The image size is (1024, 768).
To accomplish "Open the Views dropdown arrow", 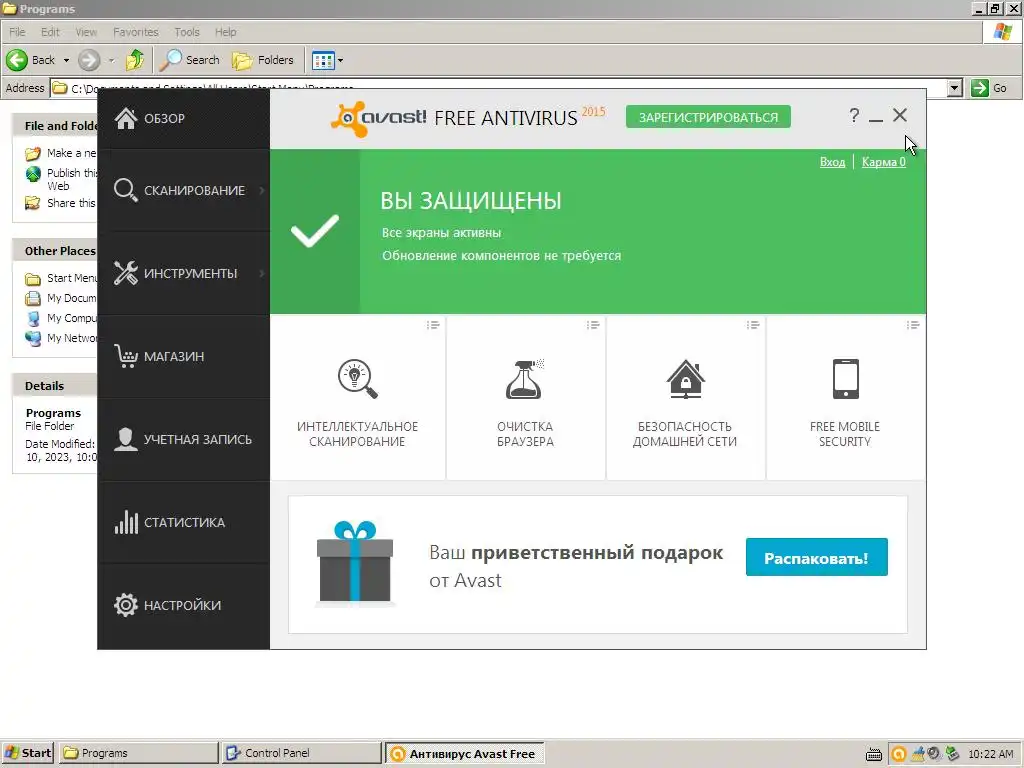I will (340, 61).
